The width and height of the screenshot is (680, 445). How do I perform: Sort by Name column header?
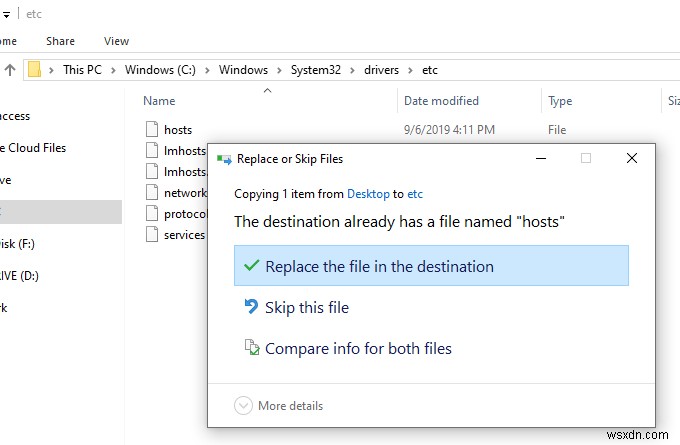click(159, 101)
